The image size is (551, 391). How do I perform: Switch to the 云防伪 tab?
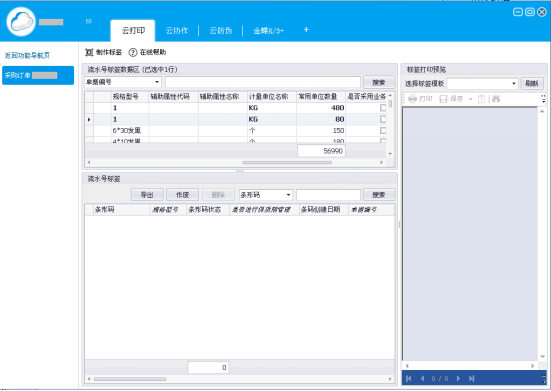[x=221, y=31]
